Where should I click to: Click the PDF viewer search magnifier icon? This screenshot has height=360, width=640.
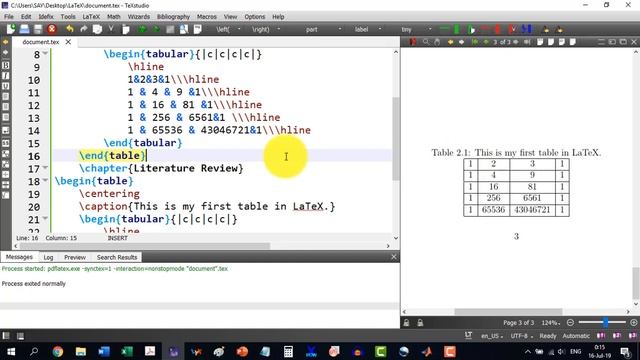tap(426, 42)
